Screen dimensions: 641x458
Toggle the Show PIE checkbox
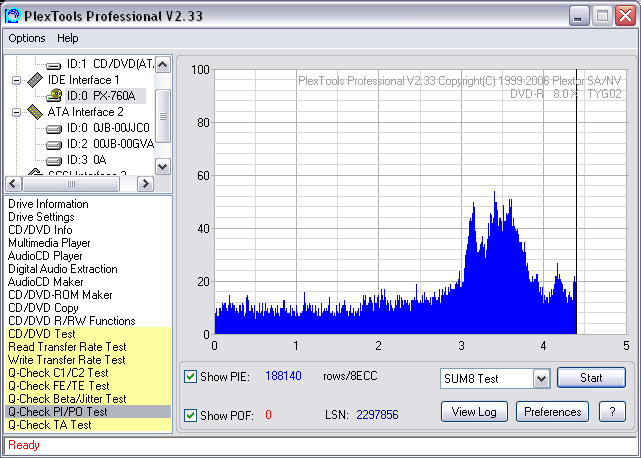(190, 376)
